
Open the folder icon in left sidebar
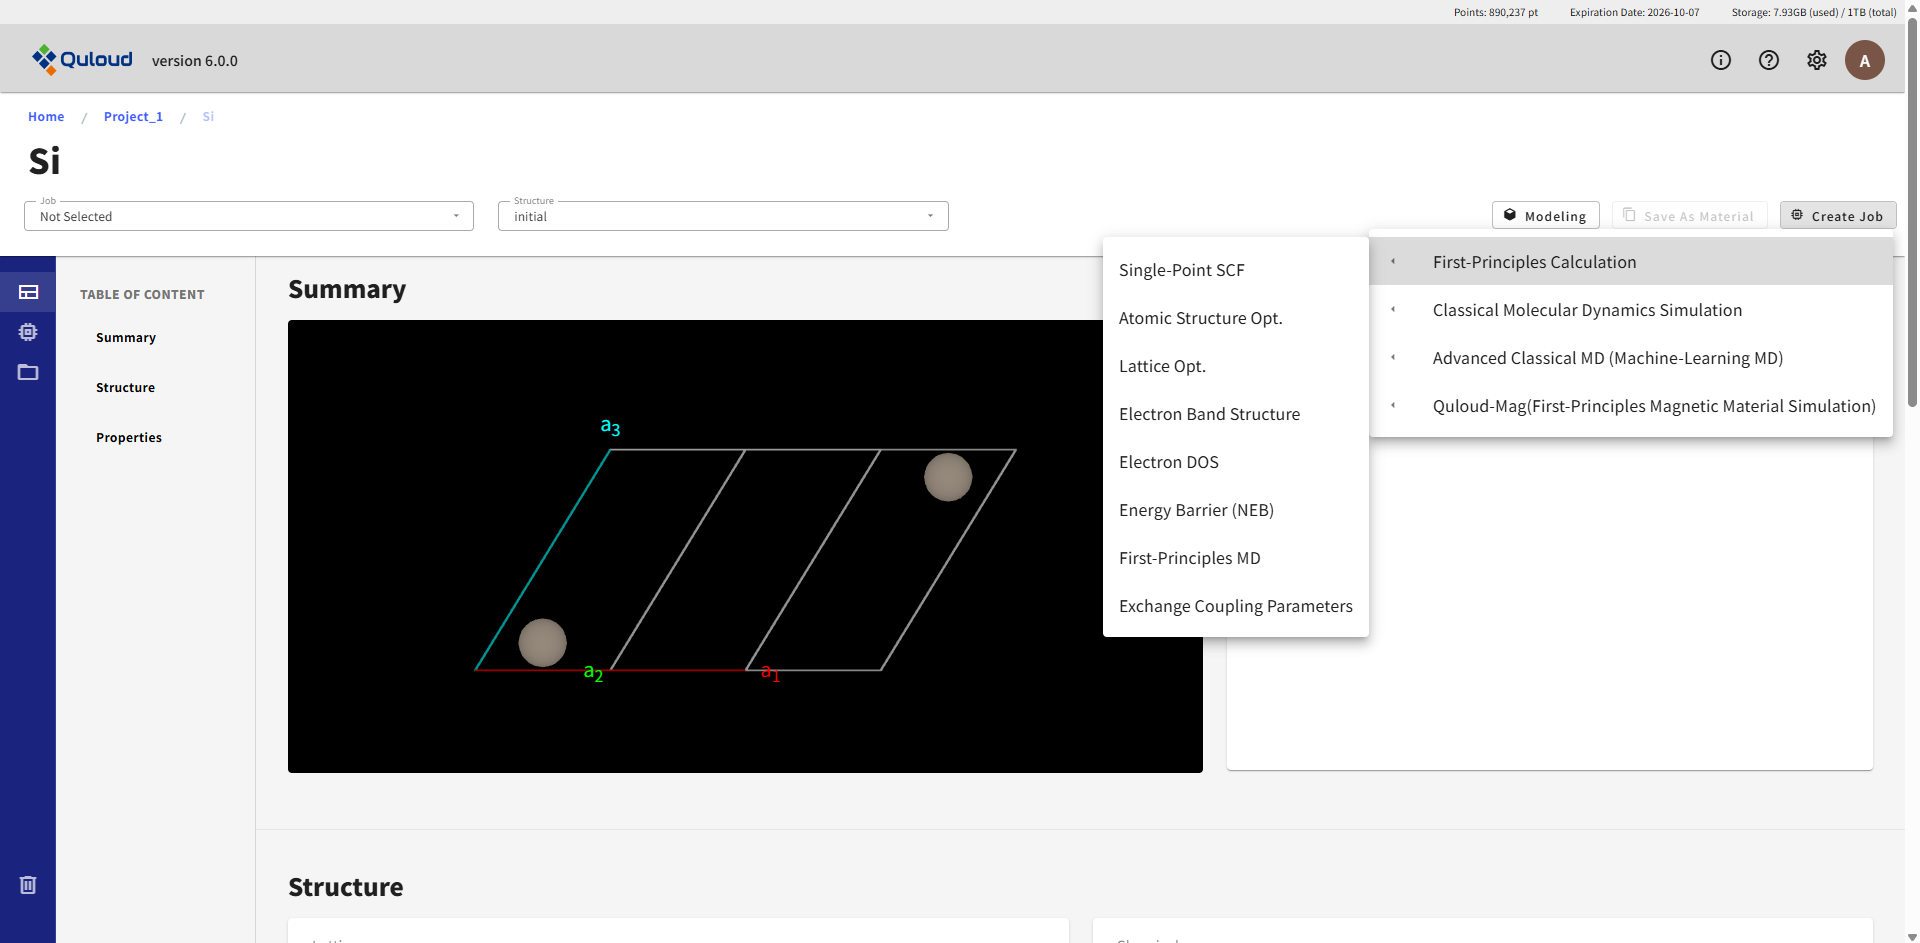28,372
